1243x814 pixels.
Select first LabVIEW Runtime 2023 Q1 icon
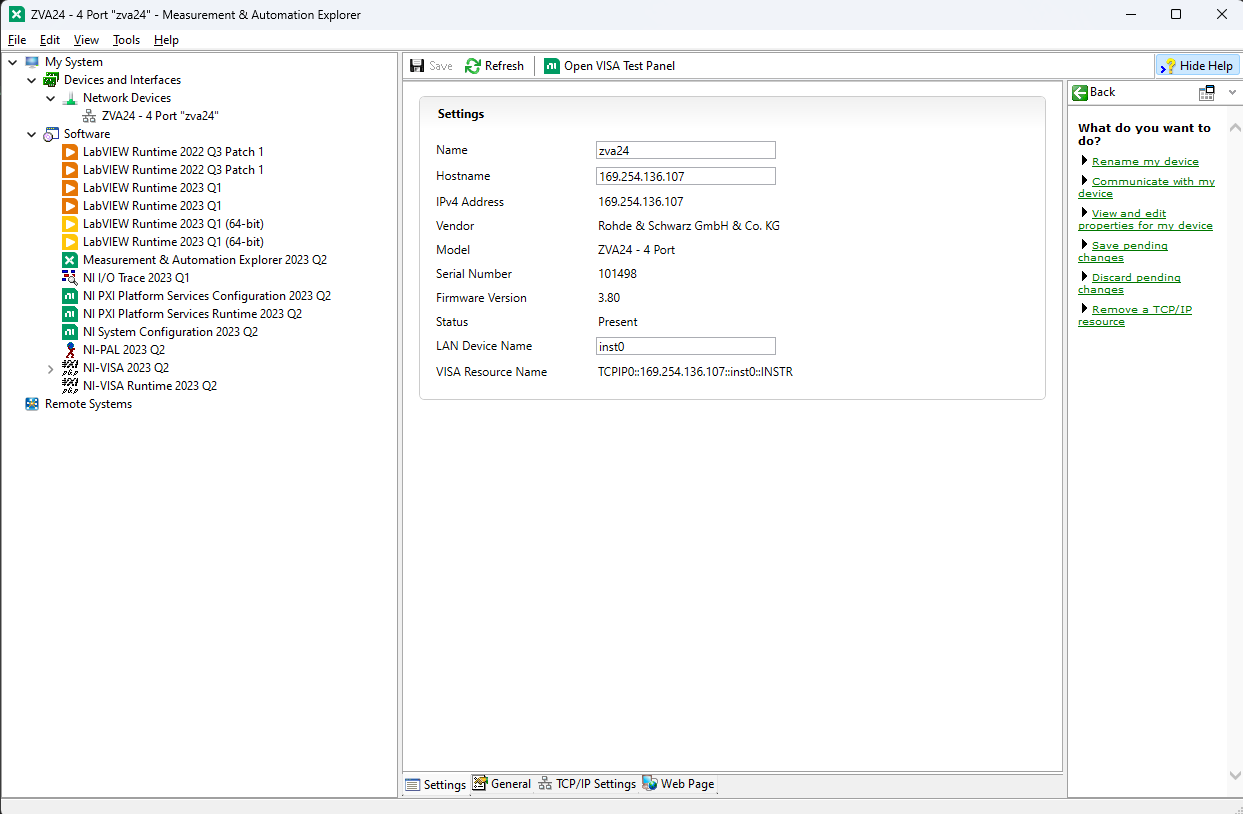click(x=70, y=188)
